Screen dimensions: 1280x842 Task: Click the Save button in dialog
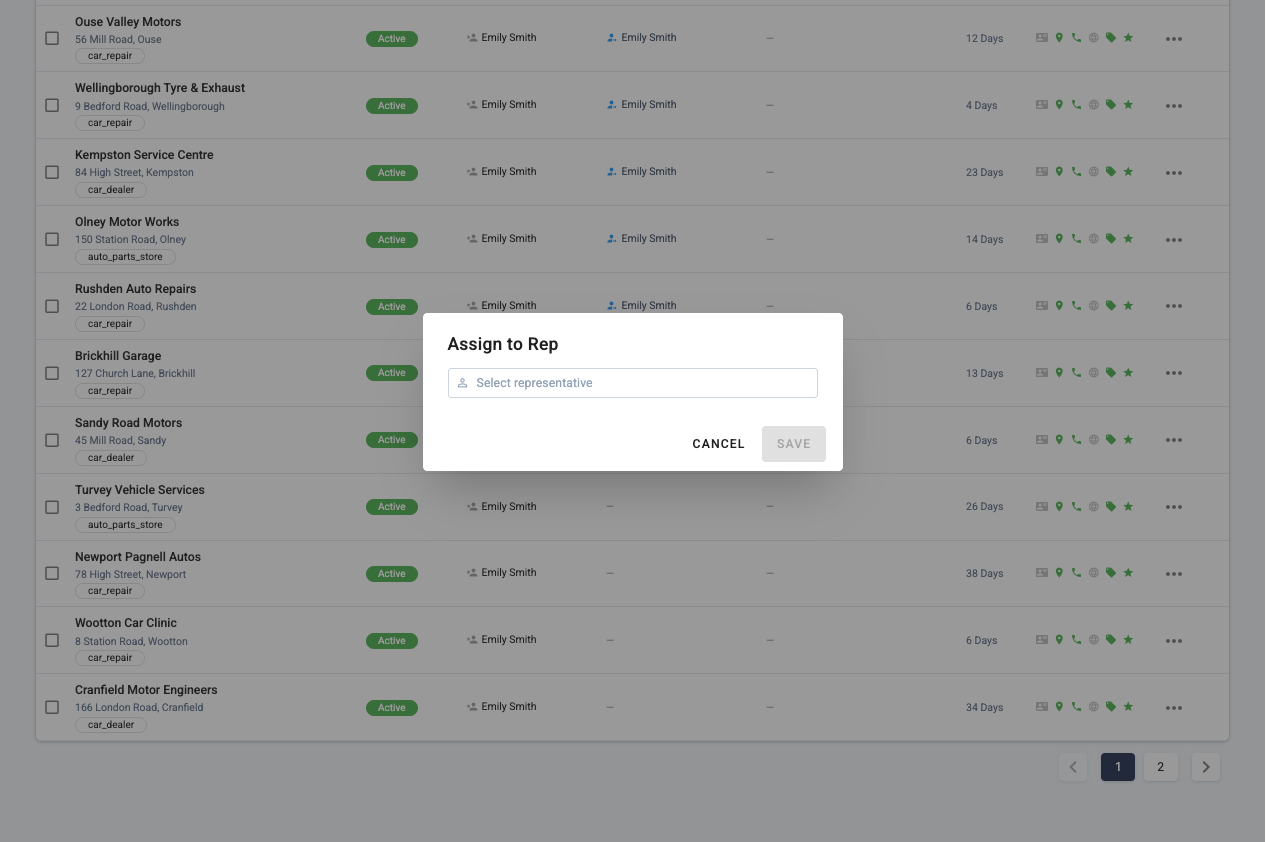[x=794, y=444]
